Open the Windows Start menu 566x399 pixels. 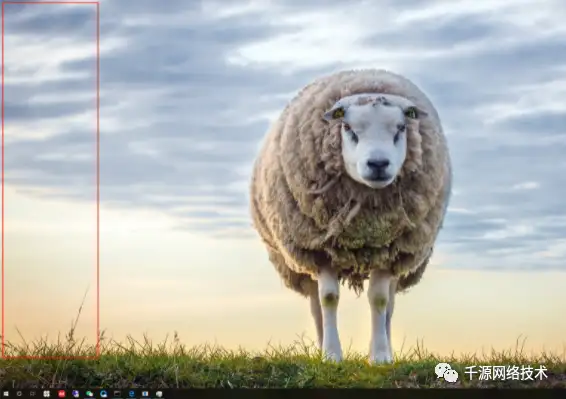6,394
